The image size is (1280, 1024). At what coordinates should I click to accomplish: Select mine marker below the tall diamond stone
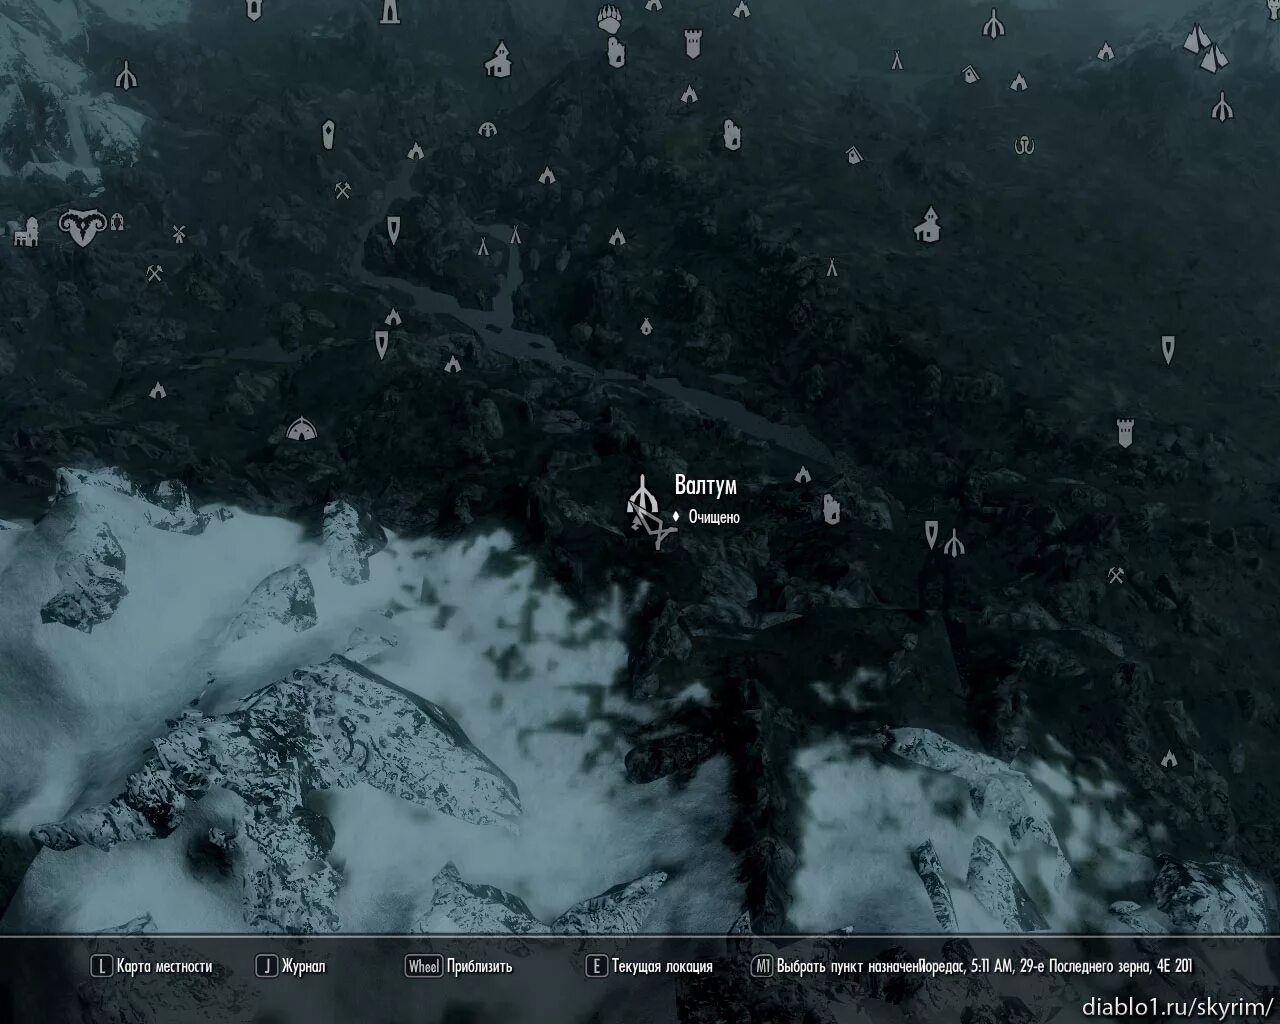coord(342,189)
